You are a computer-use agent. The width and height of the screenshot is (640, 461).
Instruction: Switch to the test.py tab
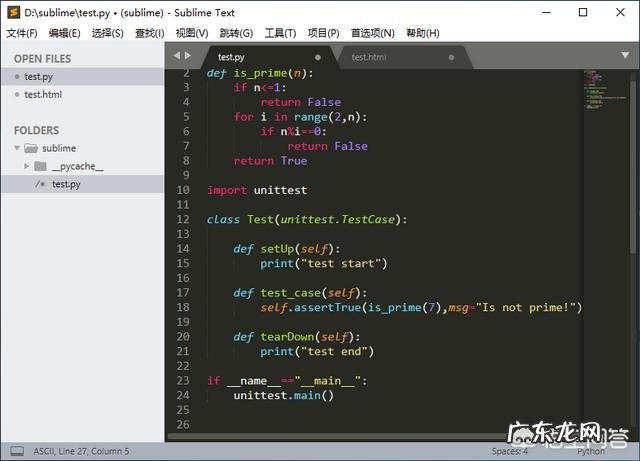[x=269, y=57]
